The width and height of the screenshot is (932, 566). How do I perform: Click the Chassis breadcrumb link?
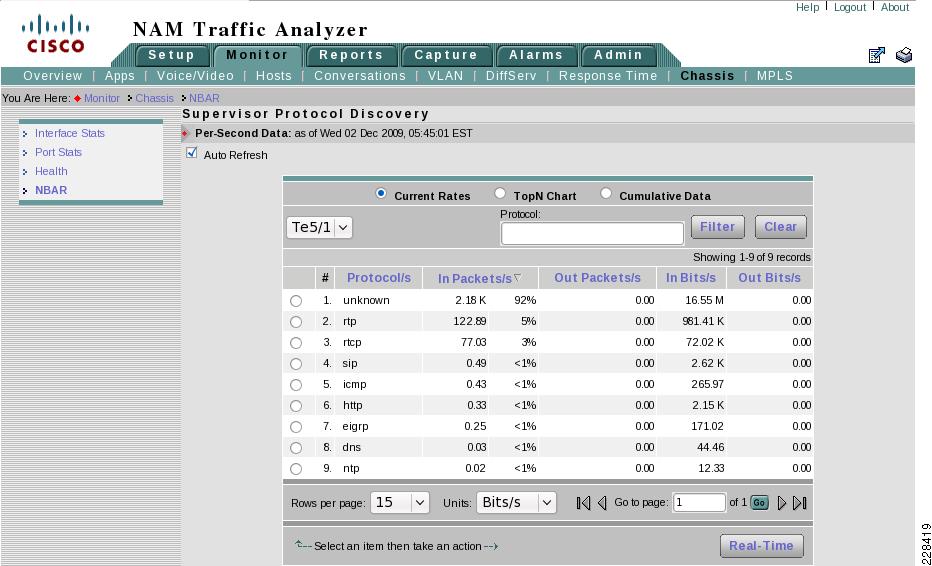[x=155, y=98]
